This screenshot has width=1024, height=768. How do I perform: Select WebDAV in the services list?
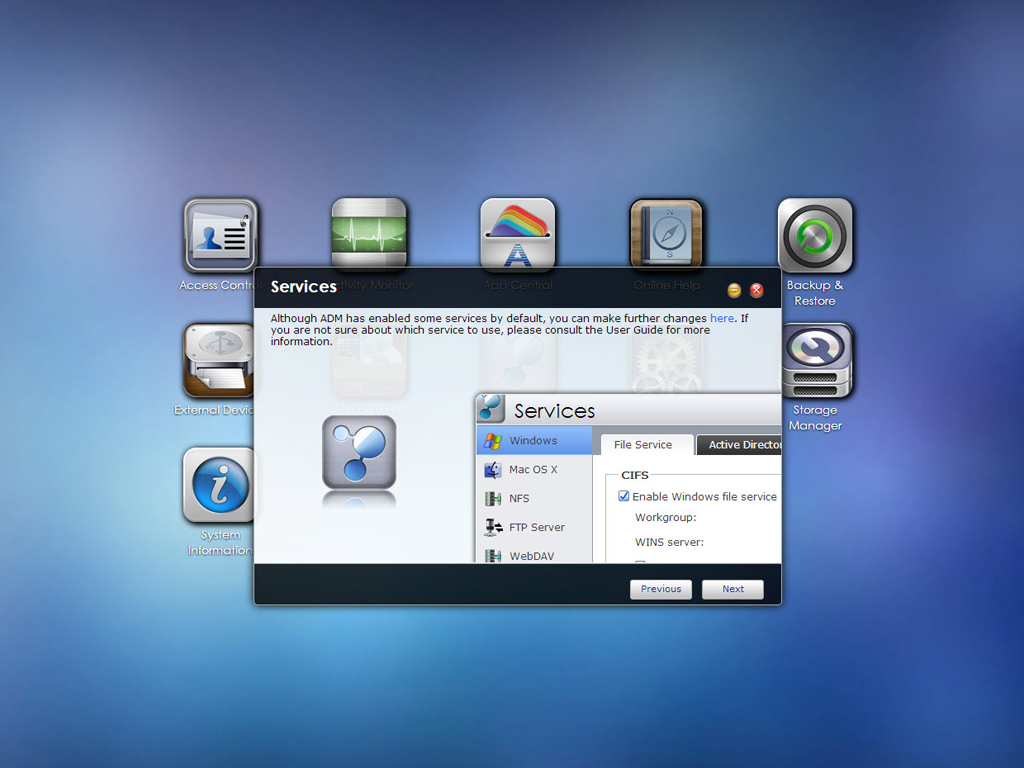pos(535,554)
